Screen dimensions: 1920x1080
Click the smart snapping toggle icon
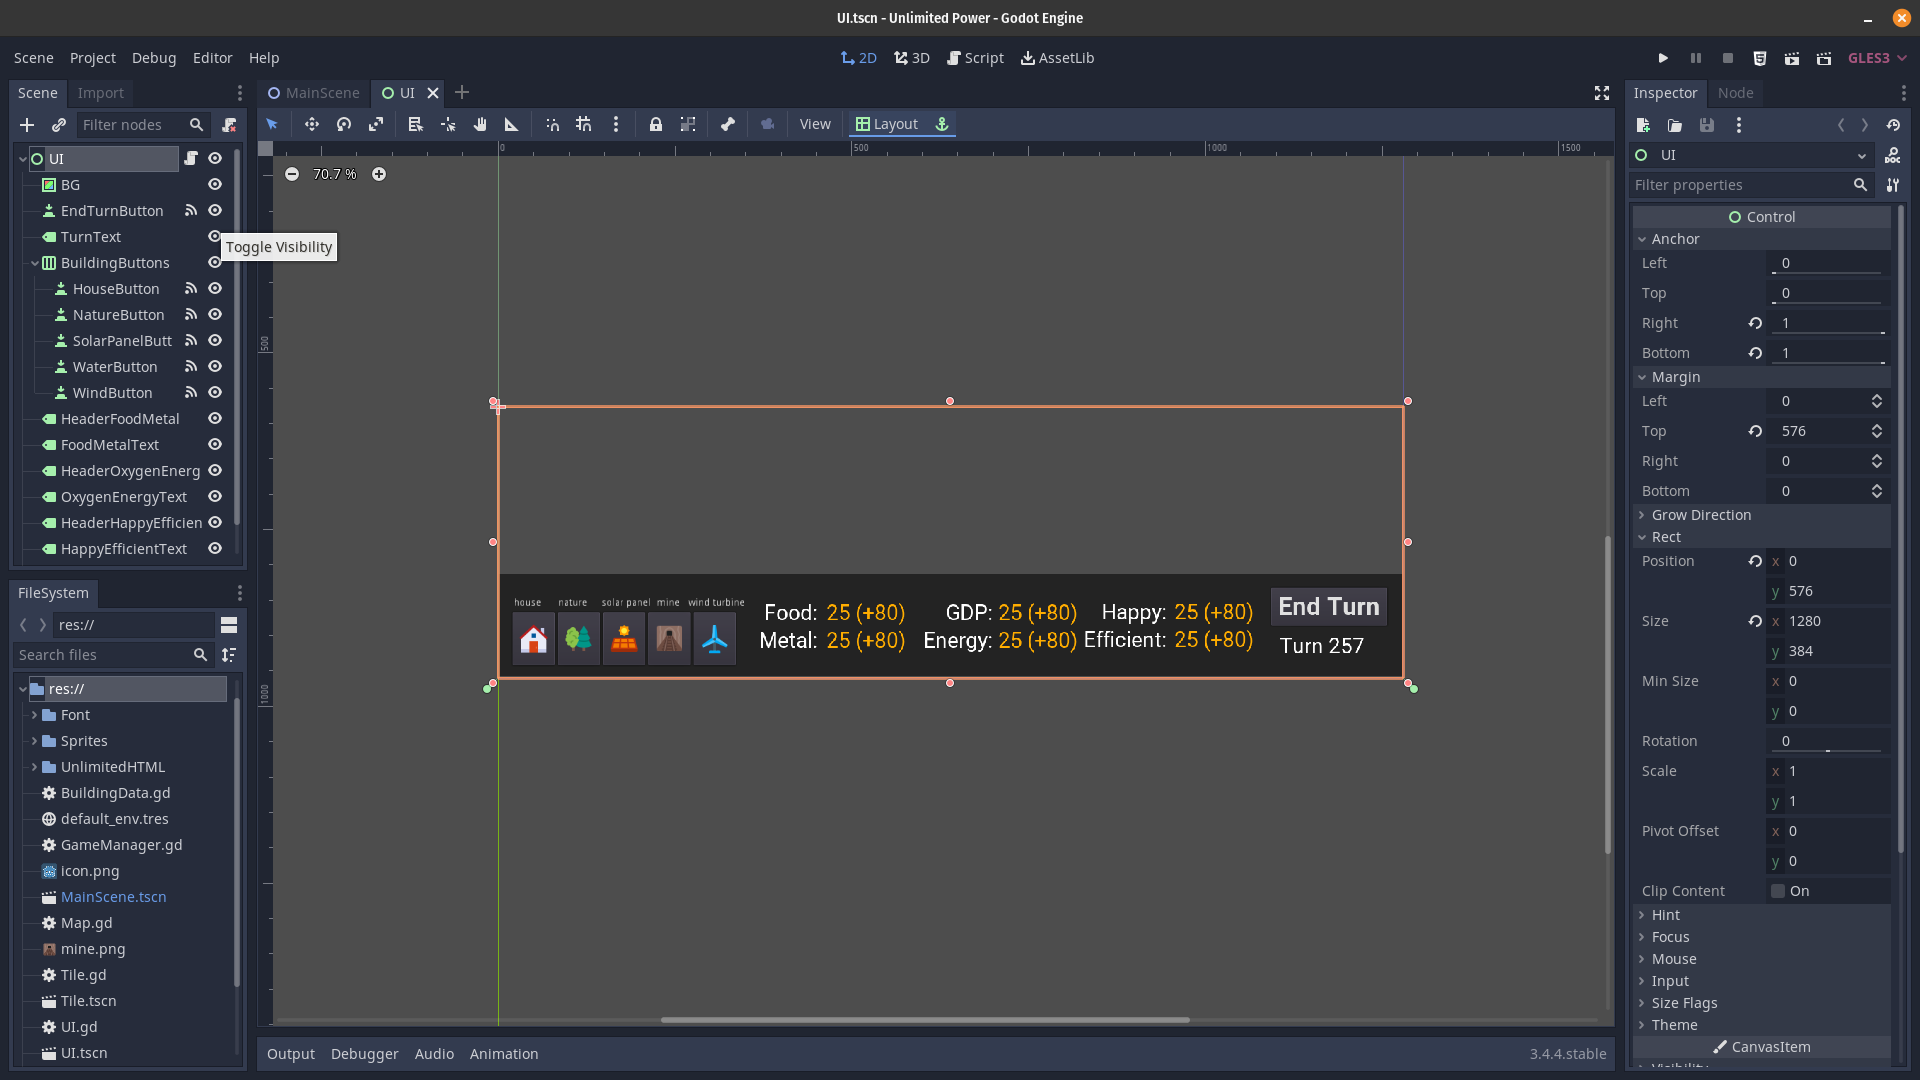point(552,124)
